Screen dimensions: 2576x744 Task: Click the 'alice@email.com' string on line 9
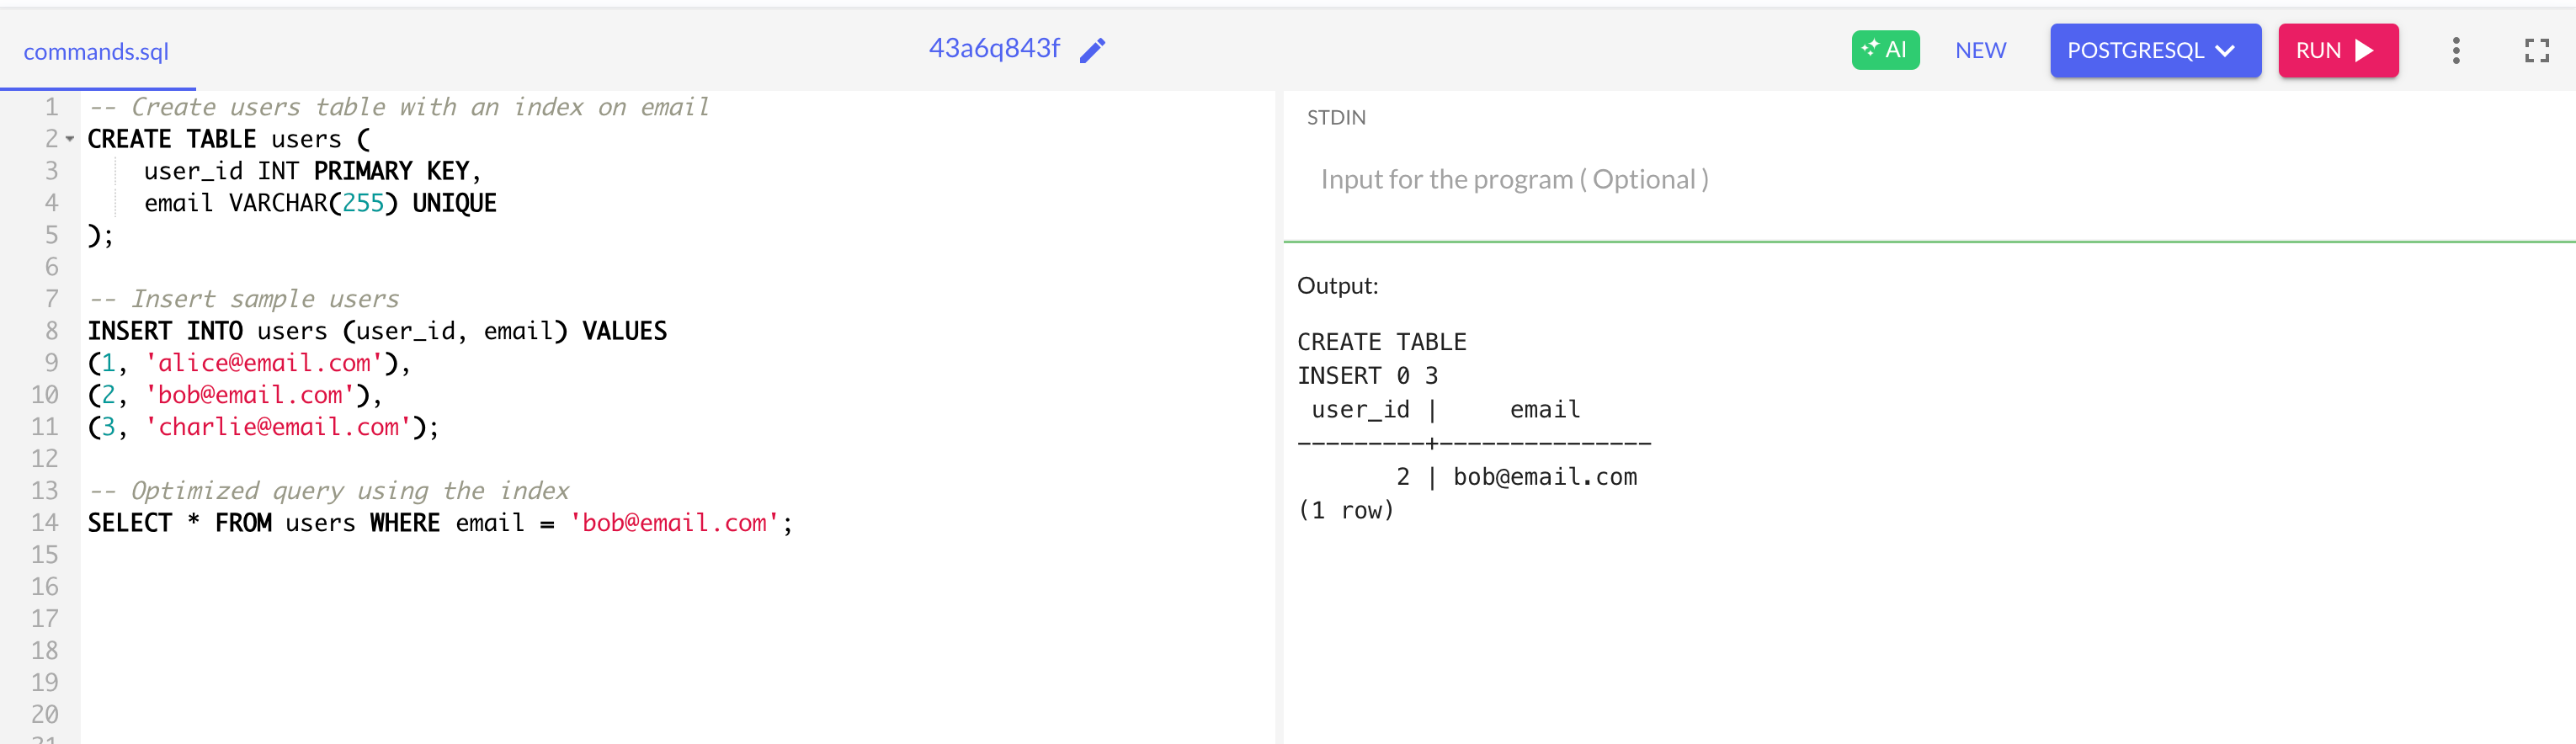[264, 363]
